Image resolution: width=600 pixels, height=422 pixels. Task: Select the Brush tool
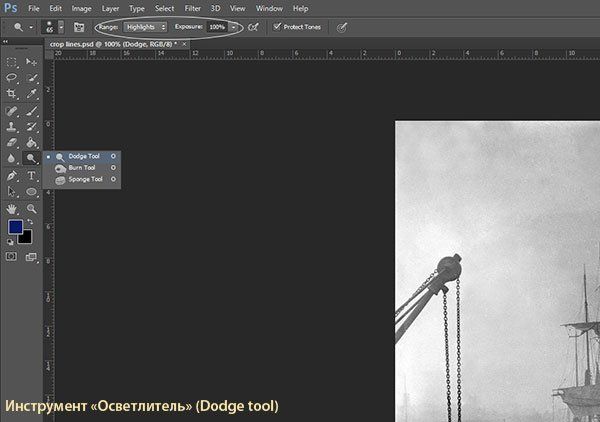[x=31, y=111]
